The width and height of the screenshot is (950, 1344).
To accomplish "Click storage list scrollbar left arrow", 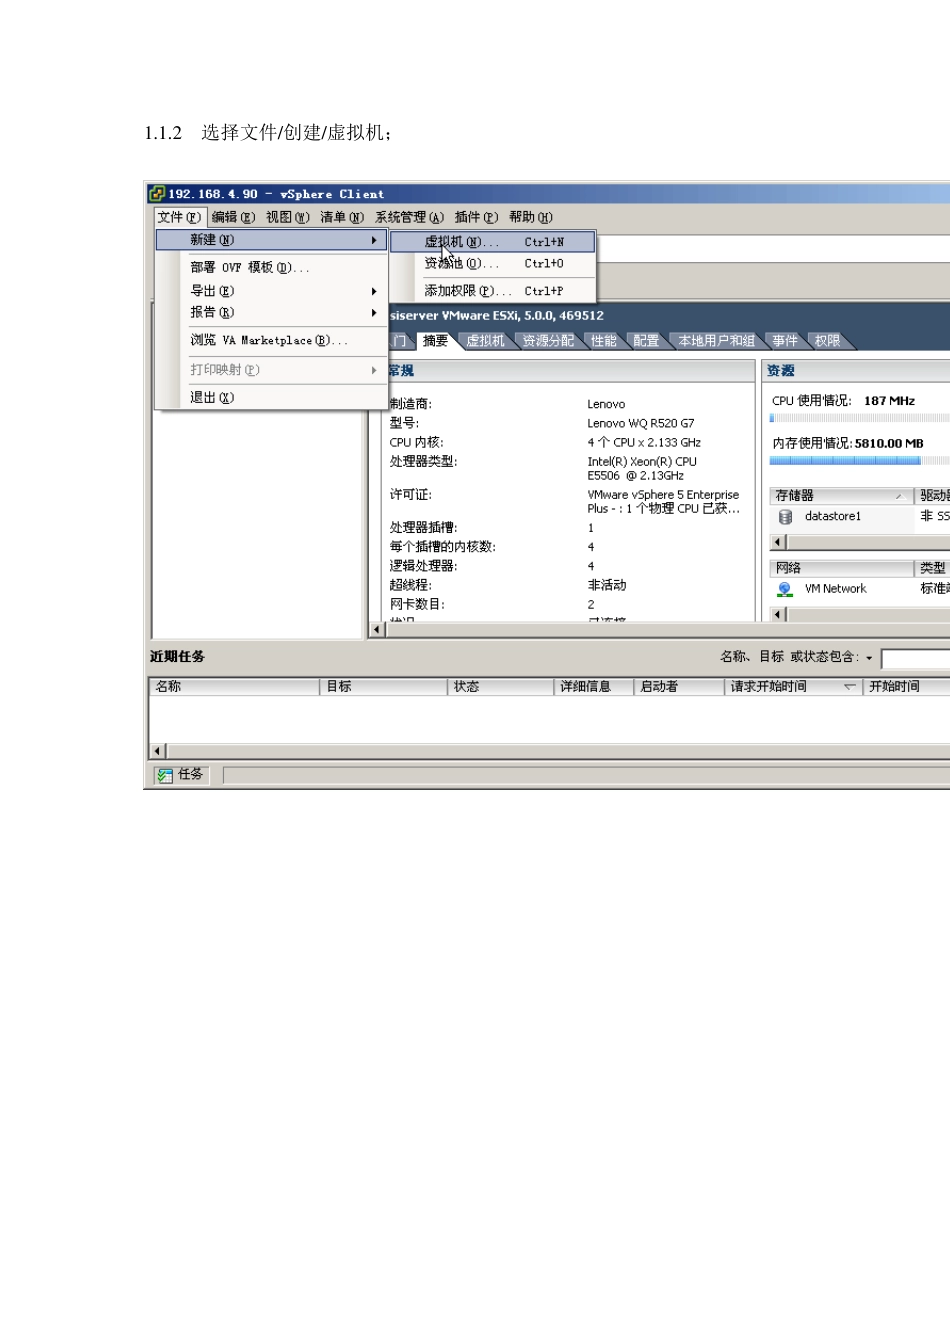I will click(778, 542).
